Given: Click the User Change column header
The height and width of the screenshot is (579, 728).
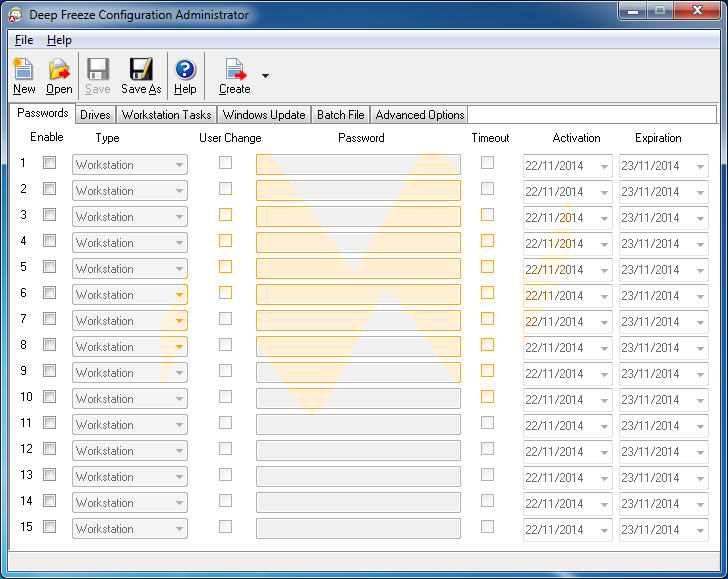Looking at the screenshot, I should click(x=230, y=138).
